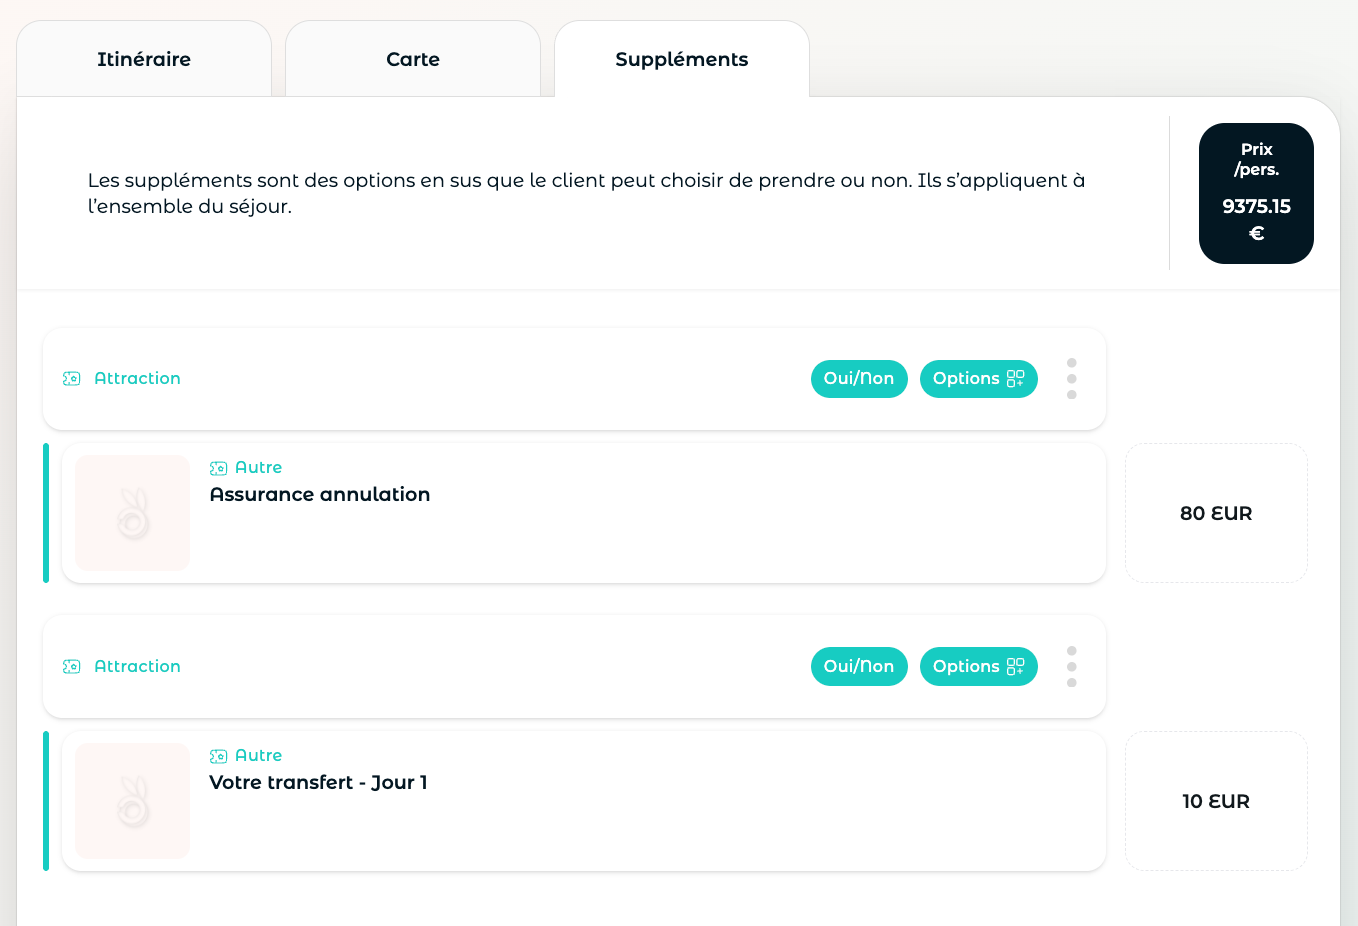Toggle Oui/Non for Votre transfert supplement

859,667
